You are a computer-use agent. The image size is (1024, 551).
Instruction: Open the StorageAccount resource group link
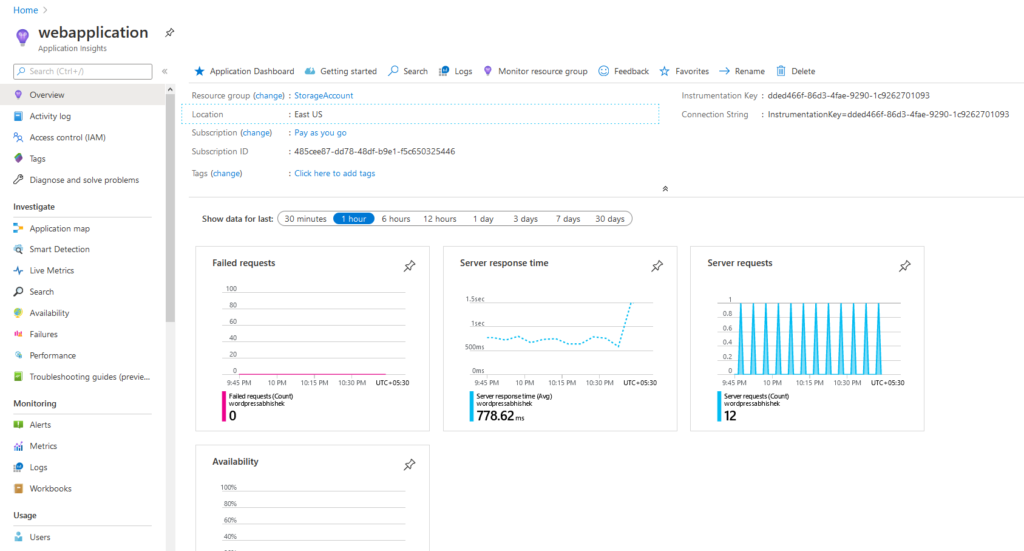[x=323, y=96]
